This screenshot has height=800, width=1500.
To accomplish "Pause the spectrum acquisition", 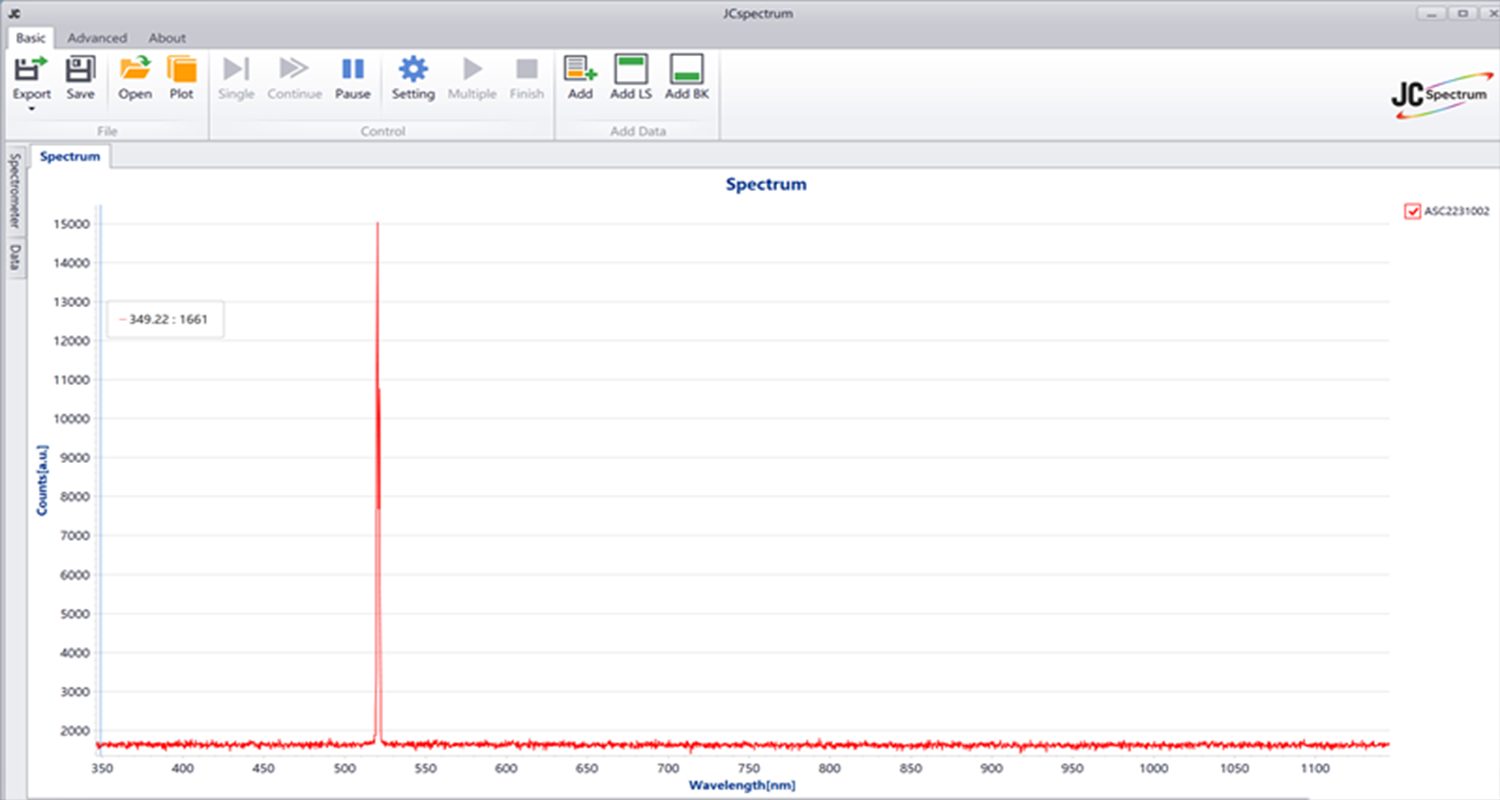I will tap(352, 70).
